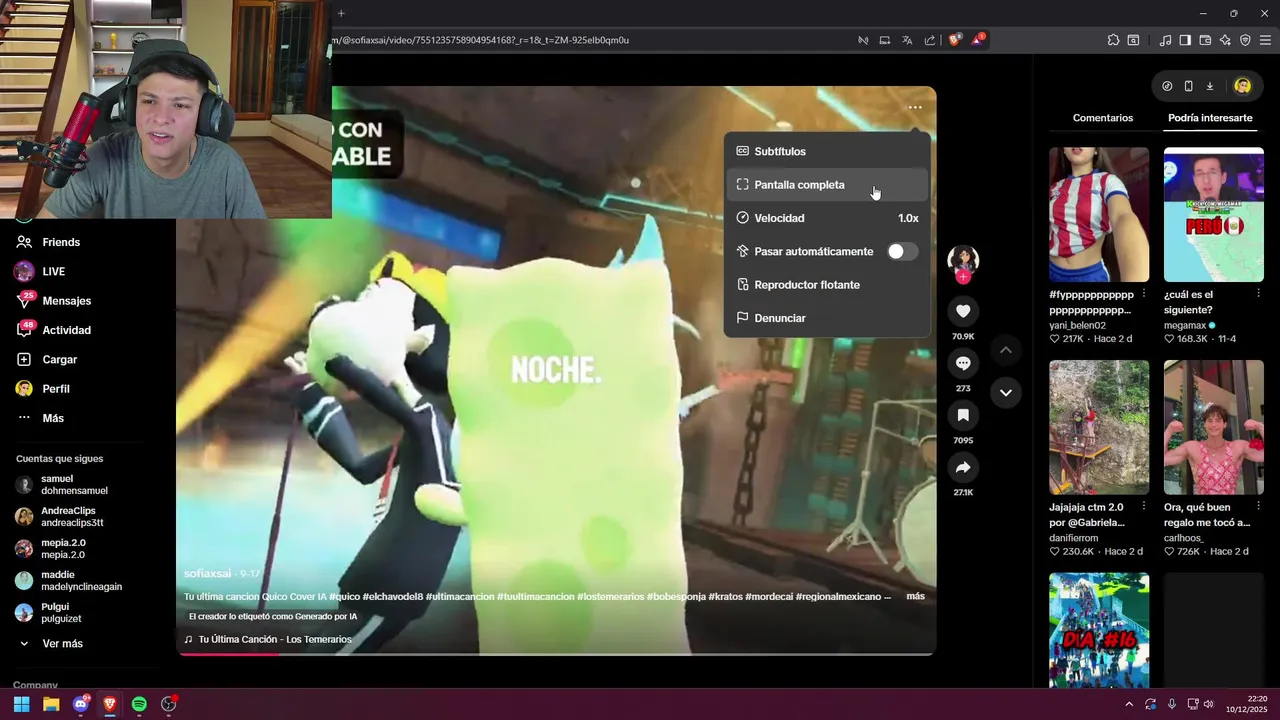Open the carlhoos_ video thumbnail
Image resolution: width=1280 pixels, height=720 pixels.
point(1214,427)
